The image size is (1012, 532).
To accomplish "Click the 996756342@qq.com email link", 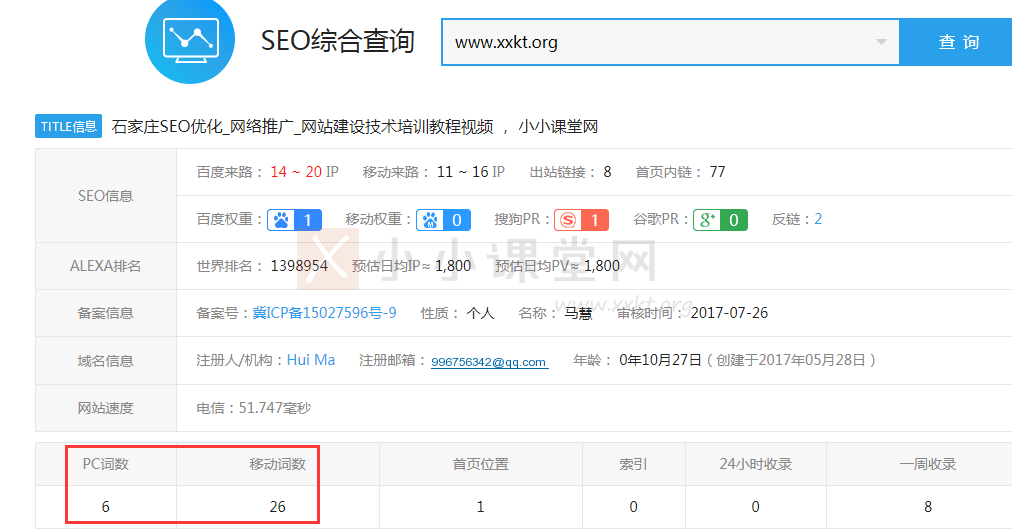I will (x=489, y=362).
